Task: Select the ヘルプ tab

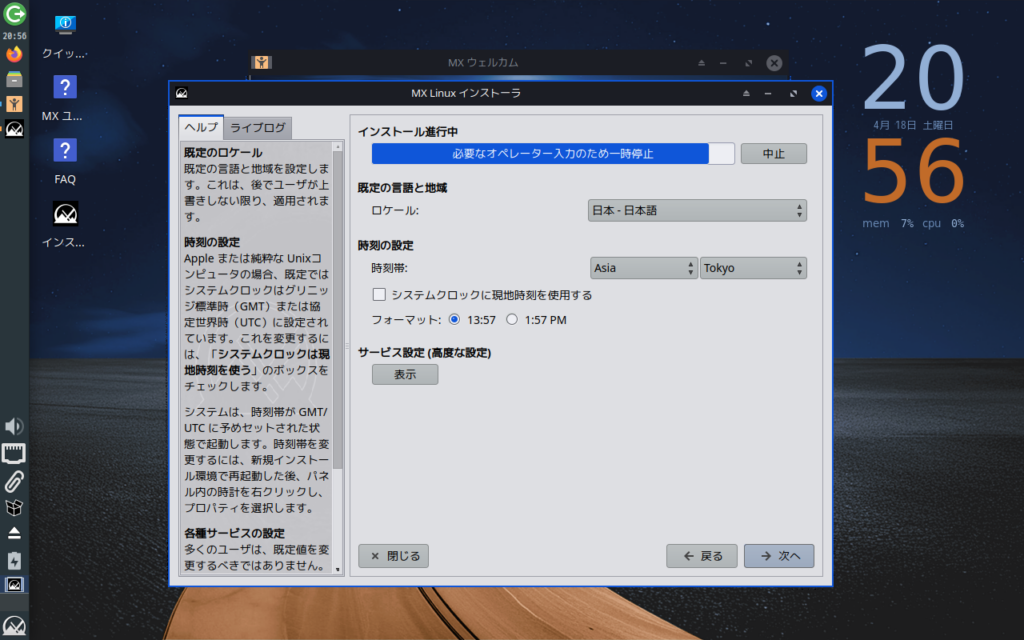Action: (x=200, y=128)
